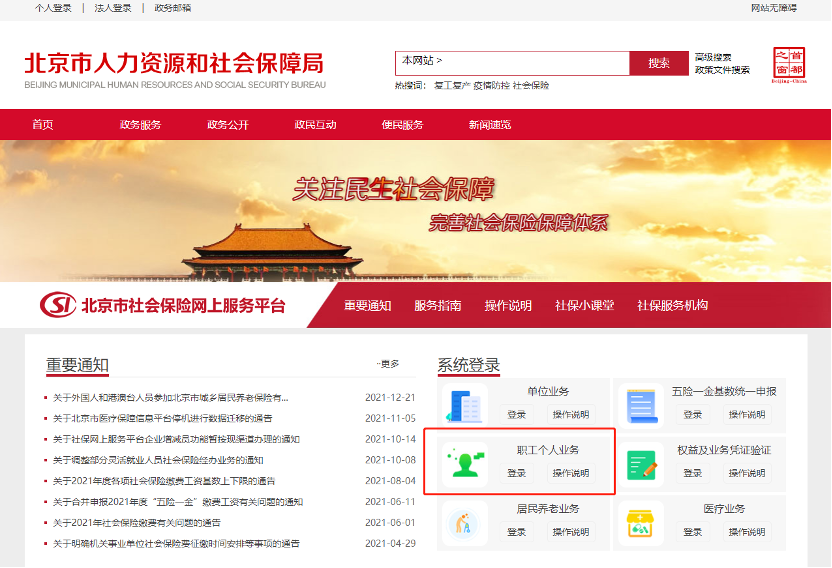Click the 五险一金基数统一申报 document icon
The width and height of the screenshot is (832, 568).
tap(642, 406)
